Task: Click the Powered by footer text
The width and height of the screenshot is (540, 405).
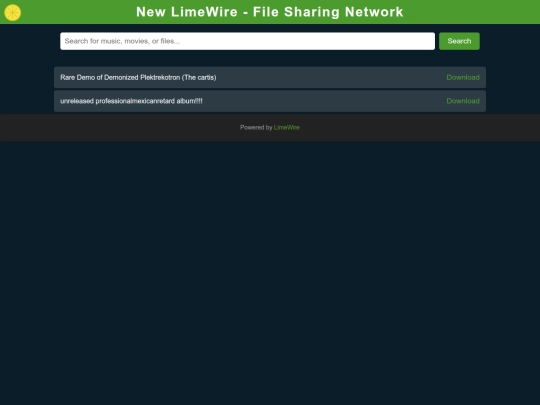Action: coord(256,127)
